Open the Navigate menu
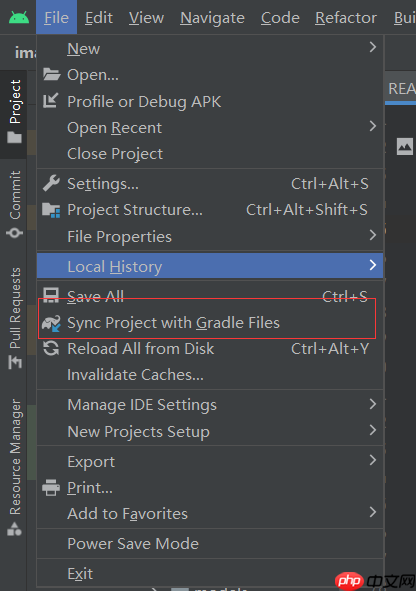The height and width of the screenshot is (591, 416). [212, 18]
